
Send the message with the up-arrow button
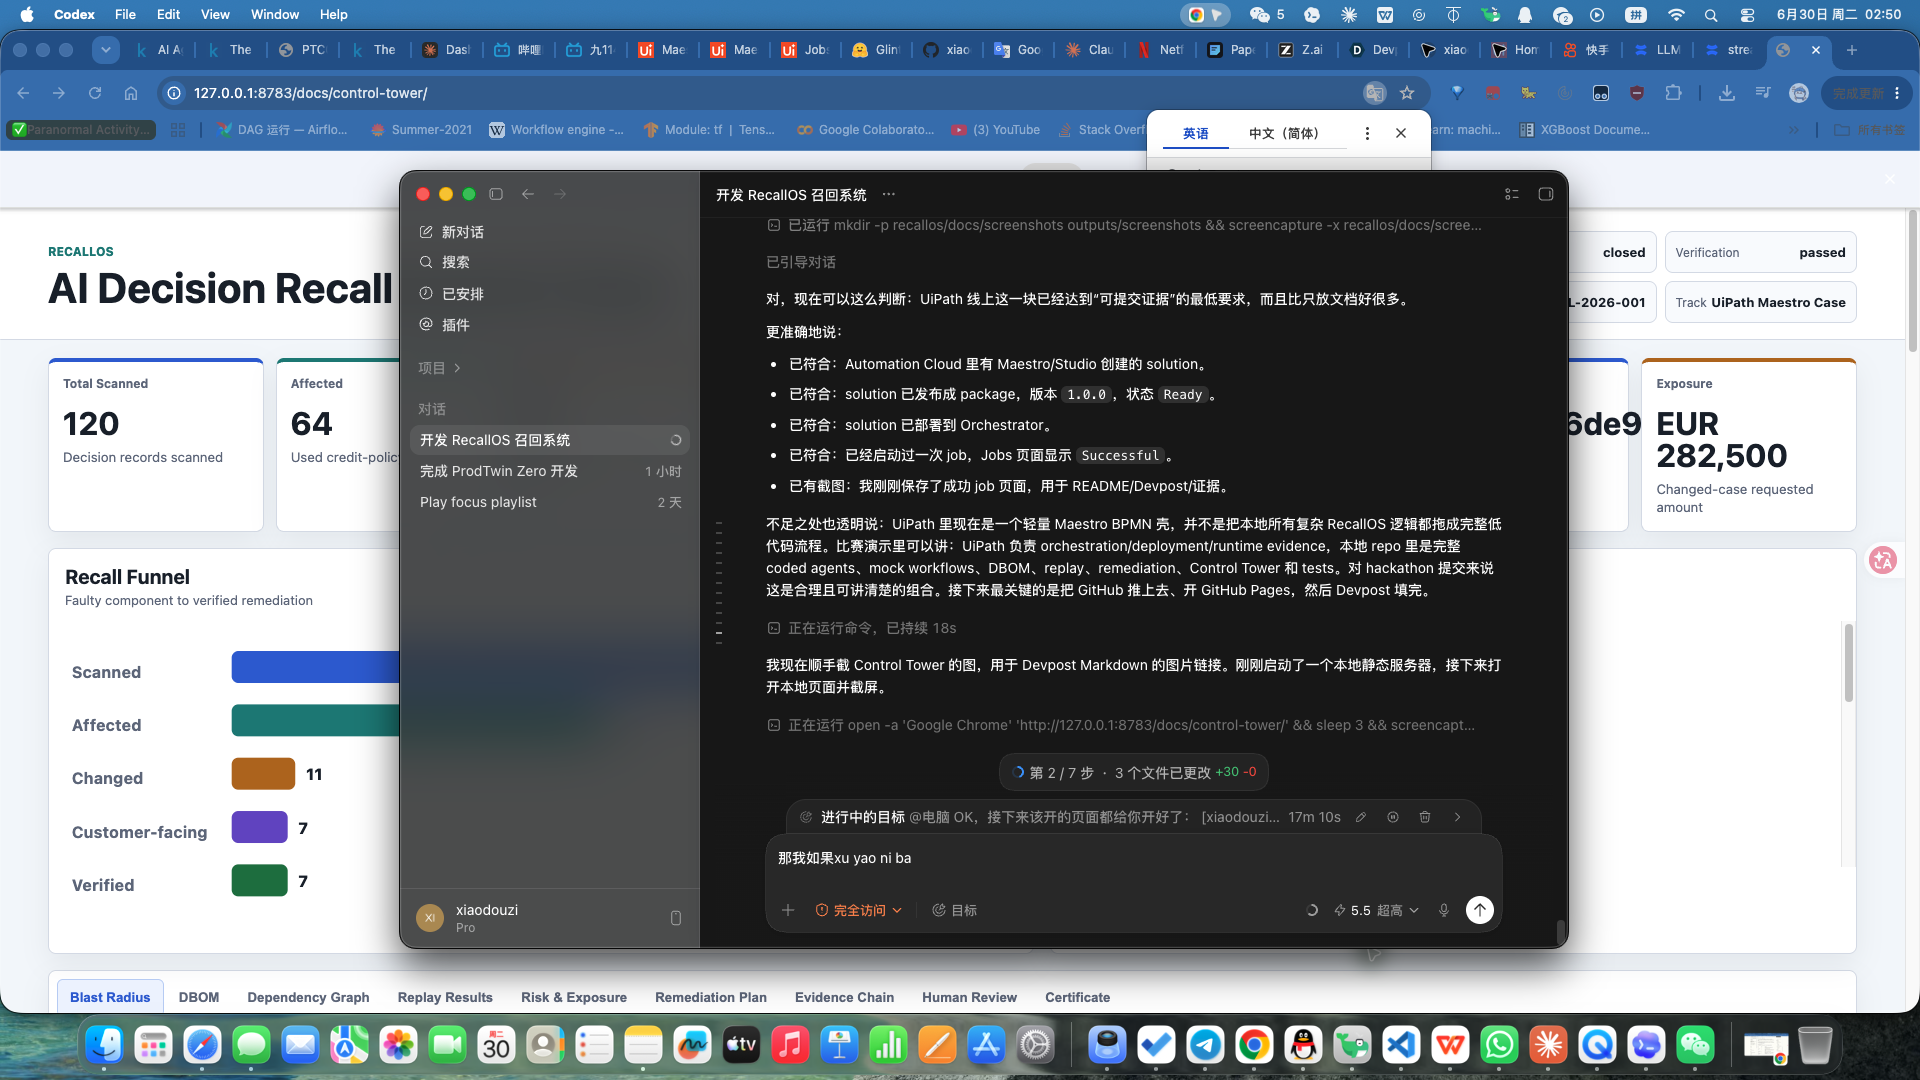point(1480,909)
